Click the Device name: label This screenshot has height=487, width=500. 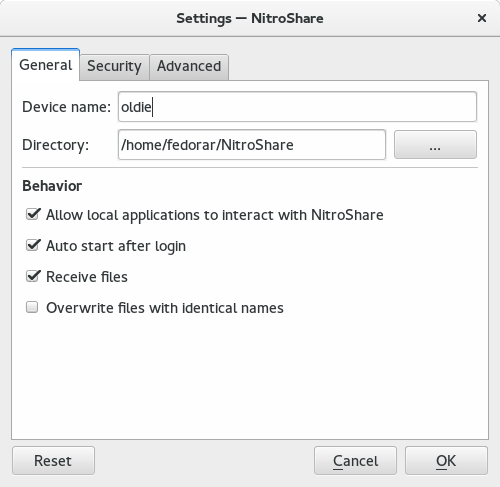[66, 107]
